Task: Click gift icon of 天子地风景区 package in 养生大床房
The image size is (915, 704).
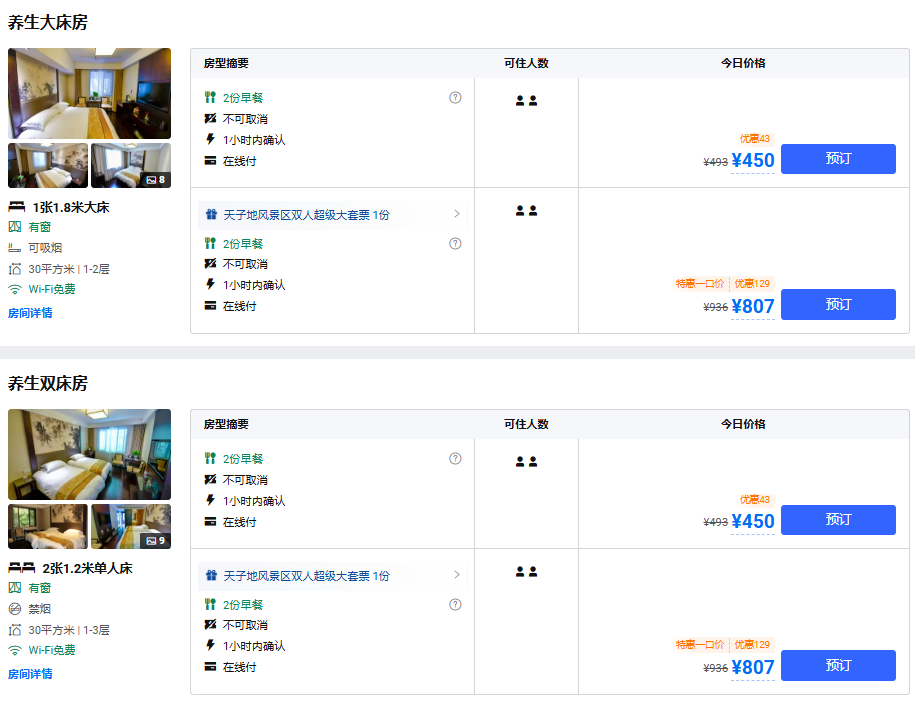Action: pos(210,215)
